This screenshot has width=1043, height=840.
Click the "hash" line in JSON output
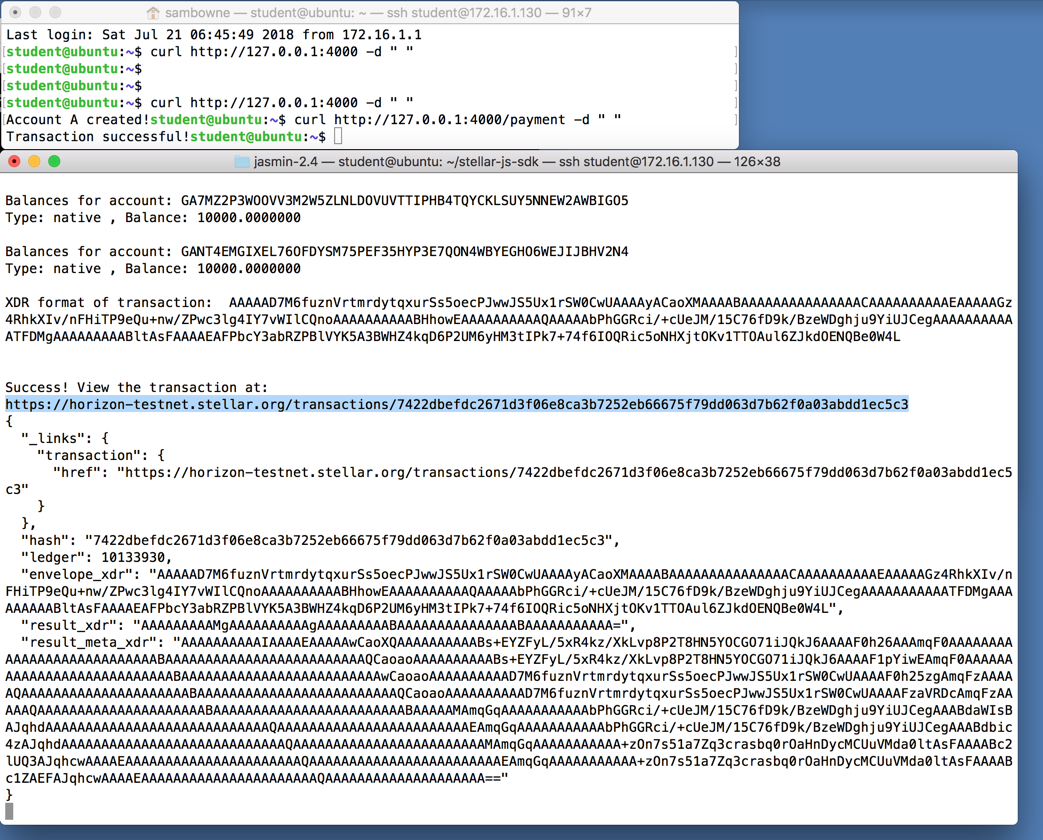coord(320,540)
